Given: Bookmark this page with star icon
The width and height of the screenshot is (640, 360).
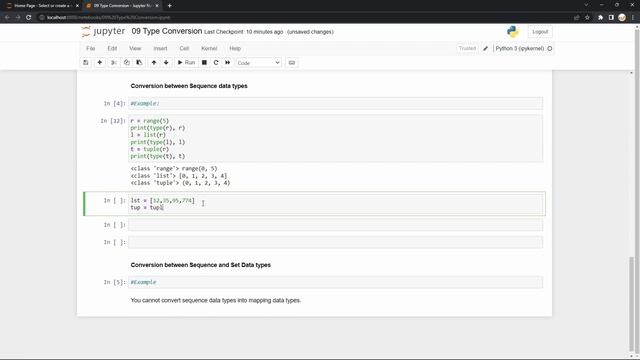Looking at the screenshot, I should click(x=587, y=18).
